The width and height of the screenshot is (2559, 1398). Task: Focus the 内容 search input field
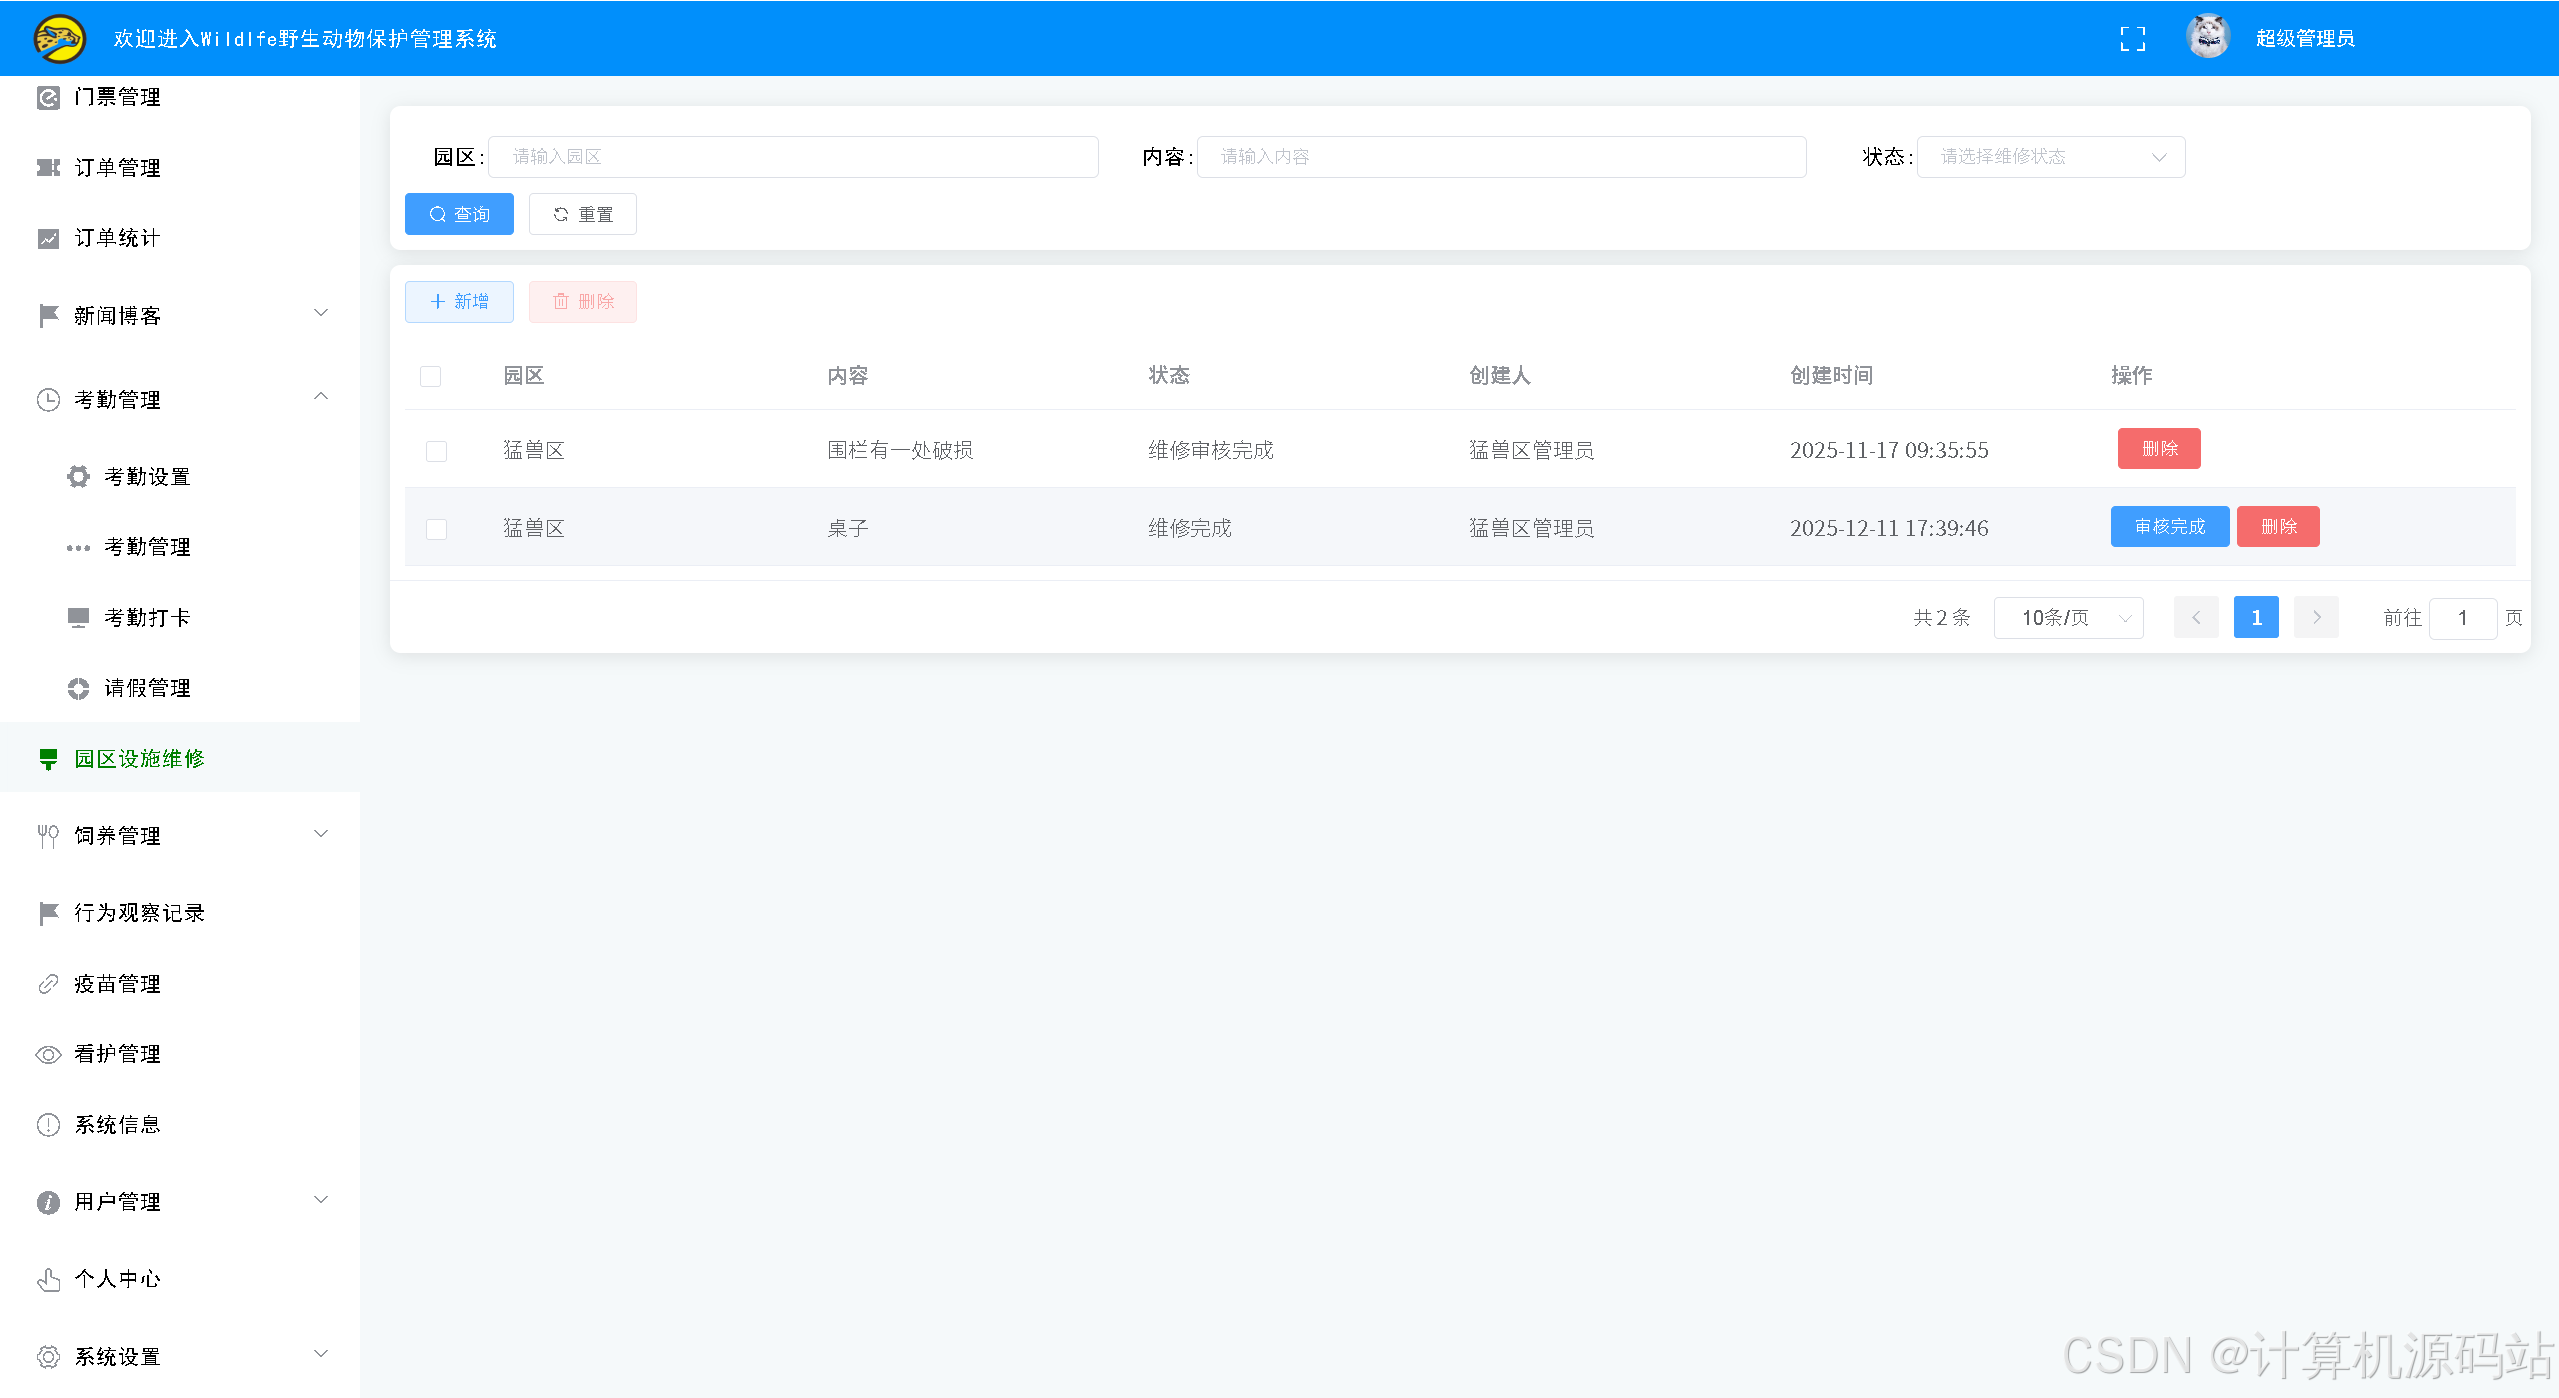1501,157
